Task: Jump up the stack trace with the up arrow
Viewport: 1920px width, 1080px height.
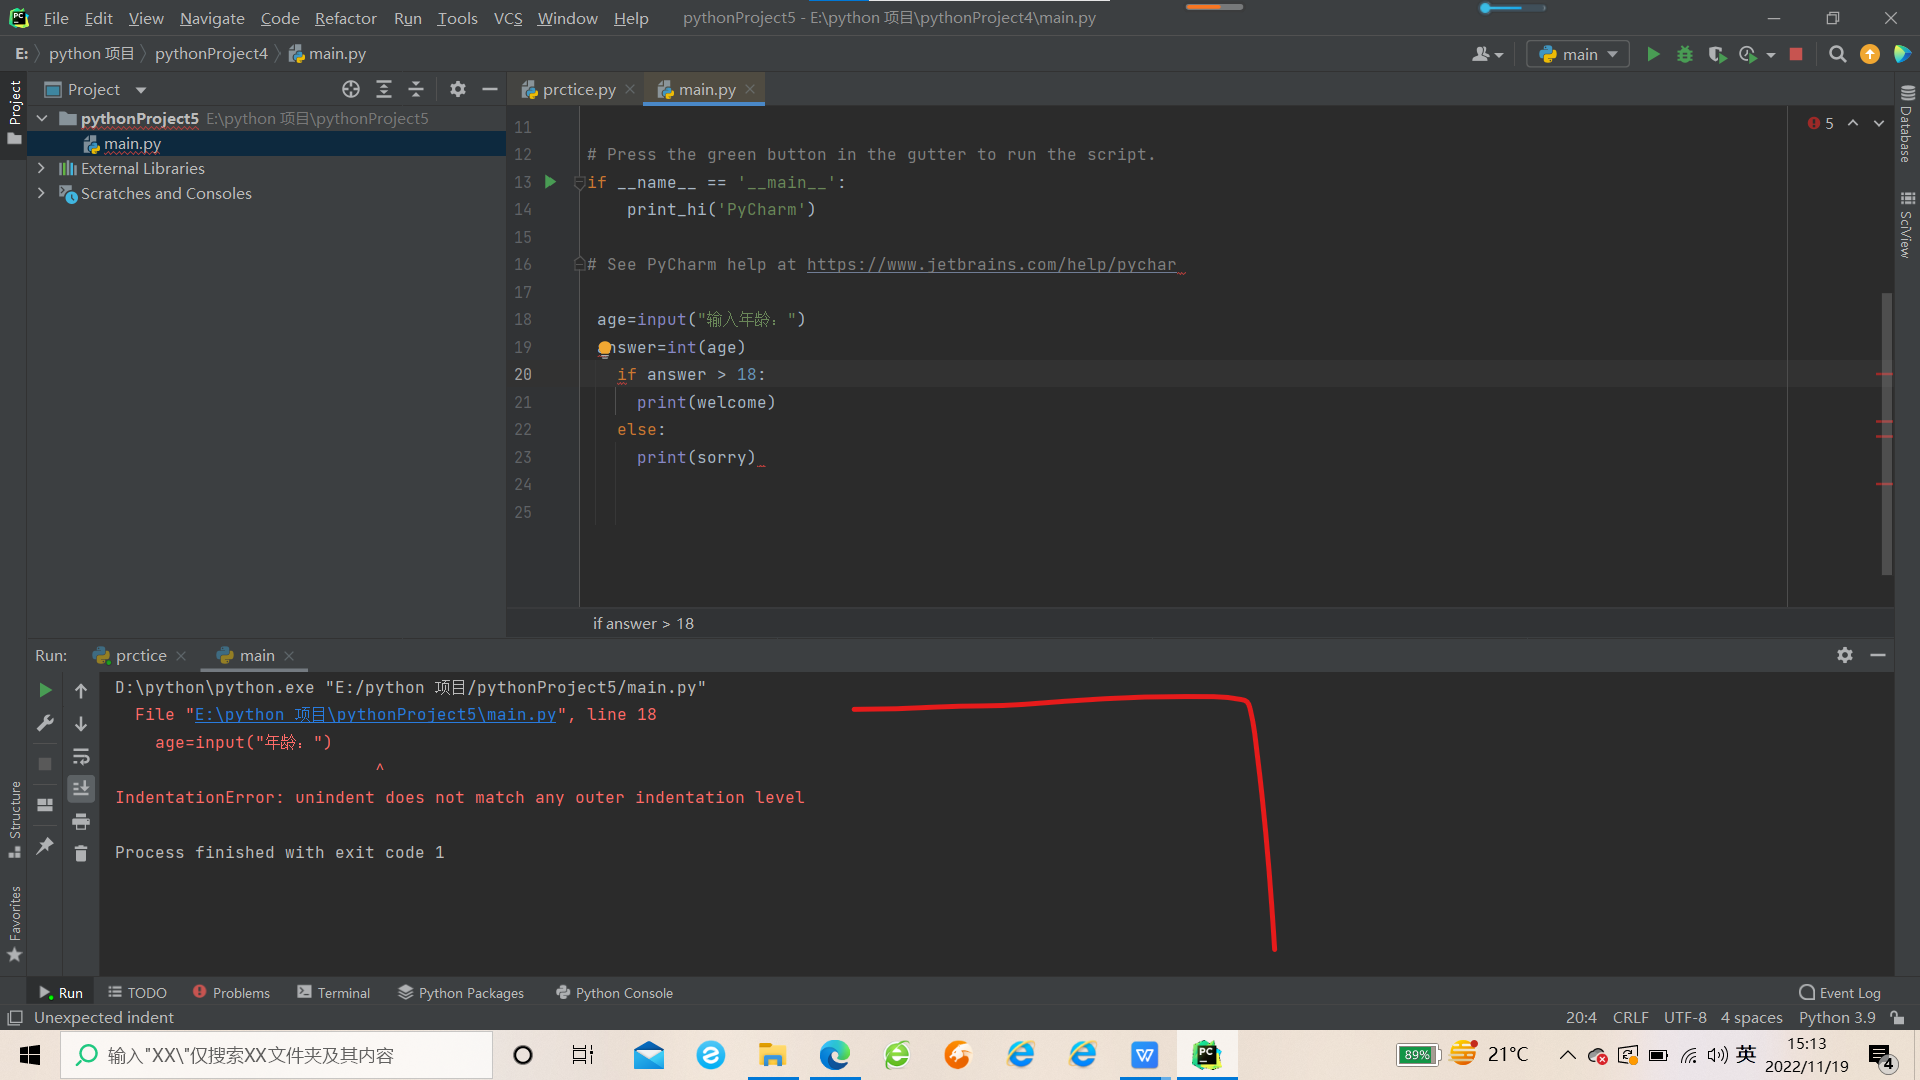Action: coord(81,690)
